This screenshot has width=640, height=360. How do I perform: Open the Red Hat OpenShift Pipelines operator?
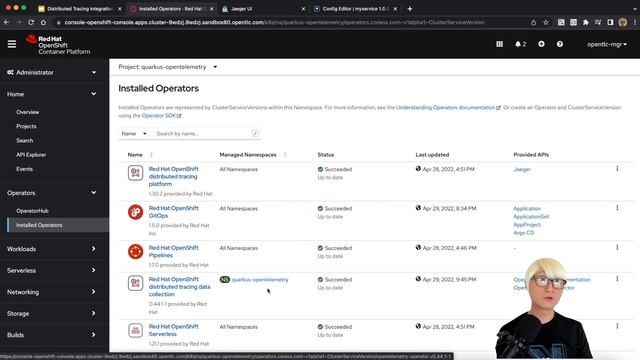coord(173,251)
